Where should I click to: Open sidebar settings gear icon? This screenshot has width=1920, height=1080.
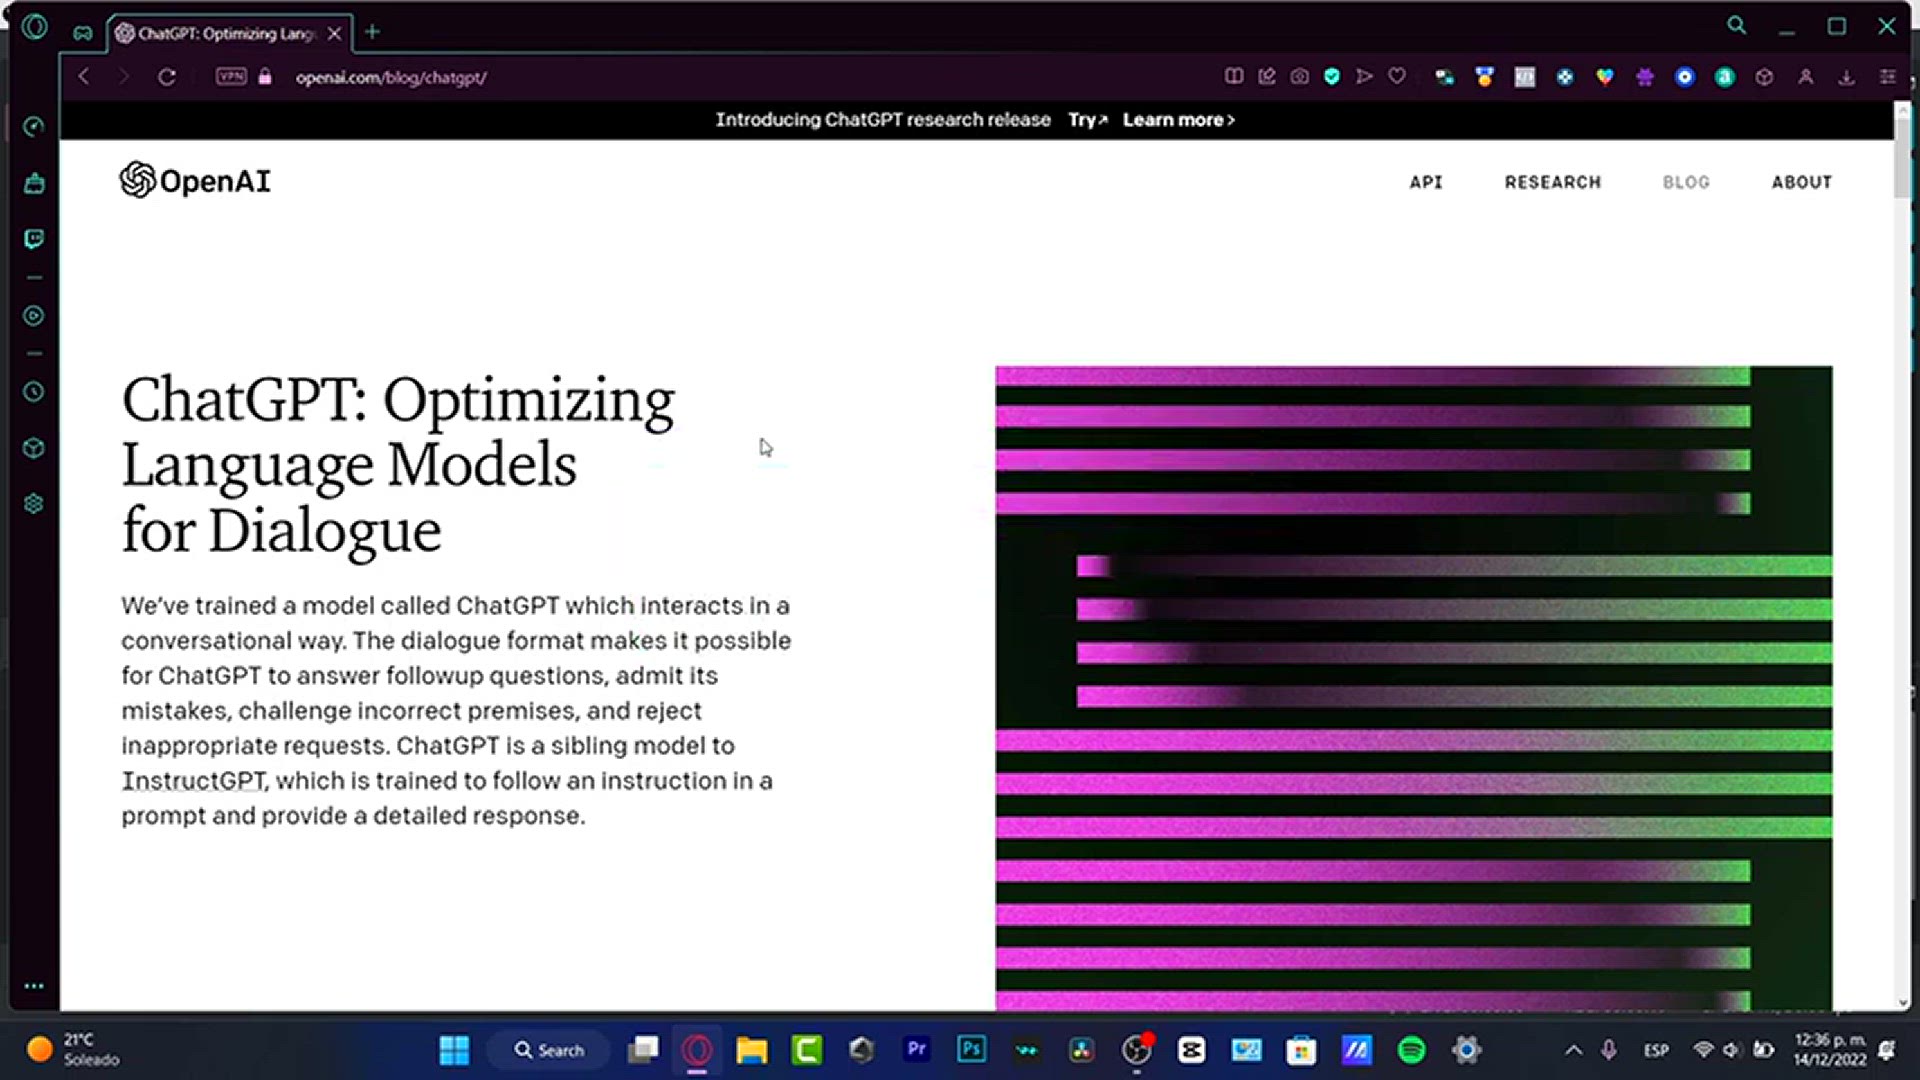point(34,504)
